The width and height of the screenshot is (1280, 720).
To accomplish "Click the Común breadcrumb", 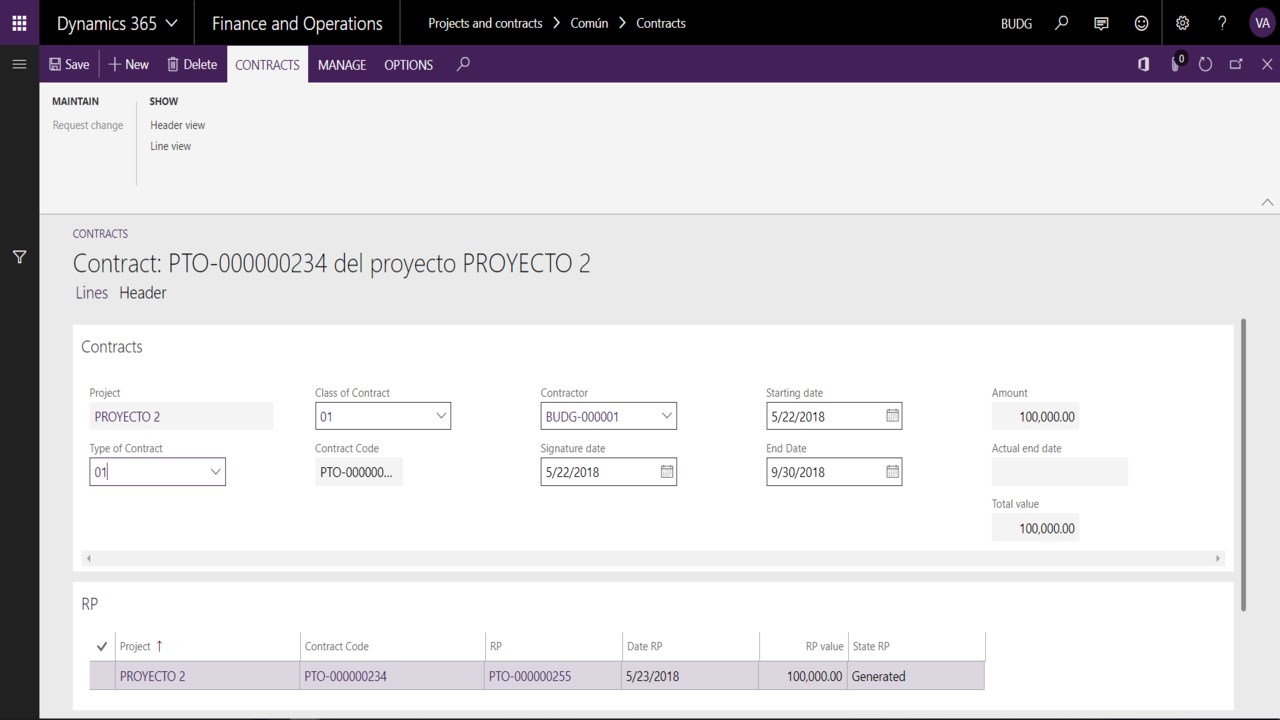I will [x=589, y=23].
